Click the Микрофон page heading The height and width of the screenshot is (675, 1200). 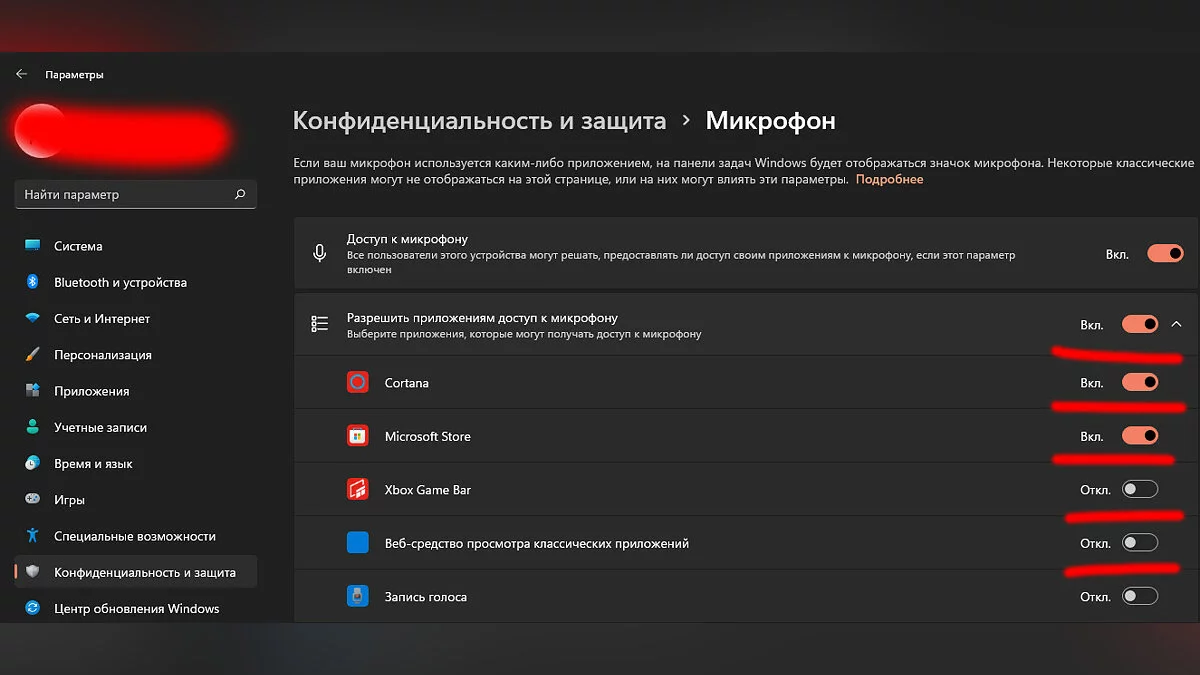pyautogui.click(x=771, y=121)
